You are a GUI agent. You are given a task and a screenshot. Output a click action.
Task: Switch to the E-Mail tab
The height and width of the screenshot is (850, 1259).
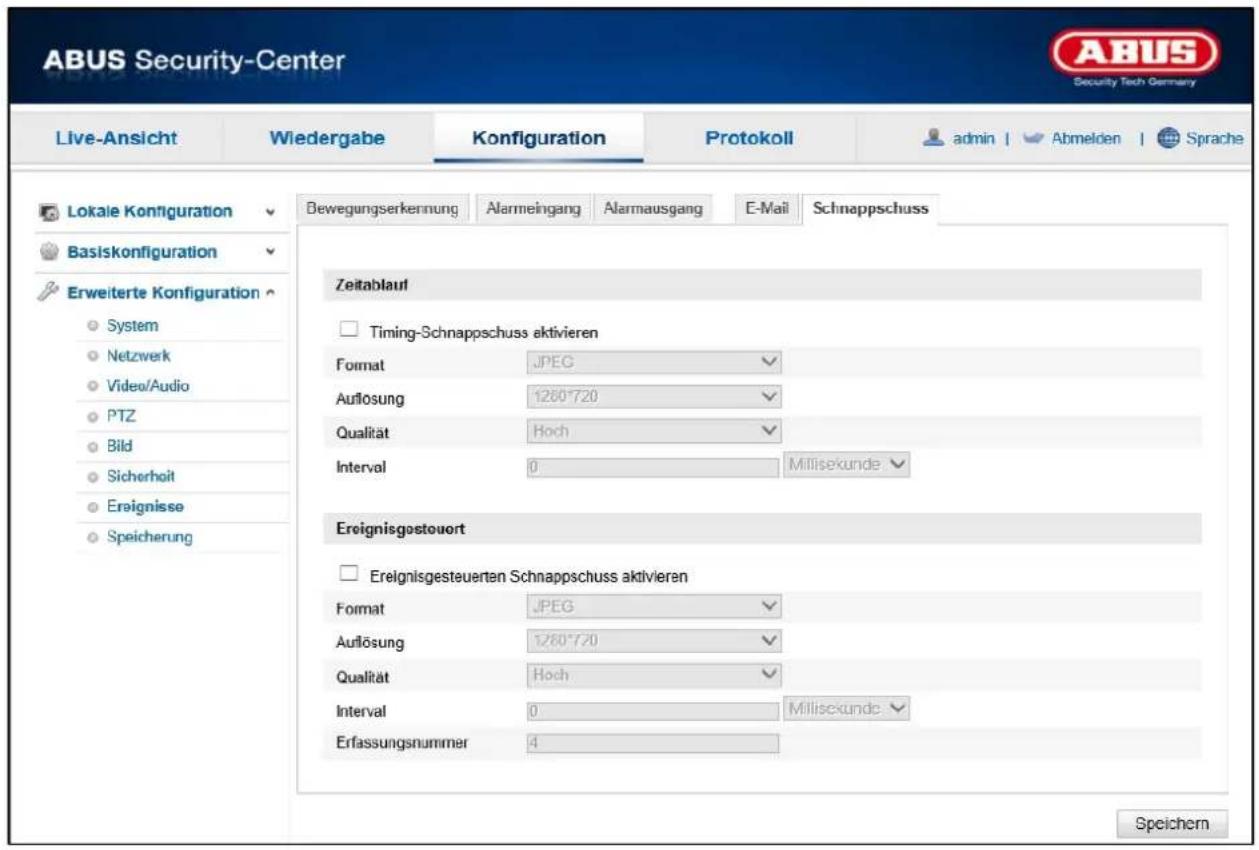point(767,208)
